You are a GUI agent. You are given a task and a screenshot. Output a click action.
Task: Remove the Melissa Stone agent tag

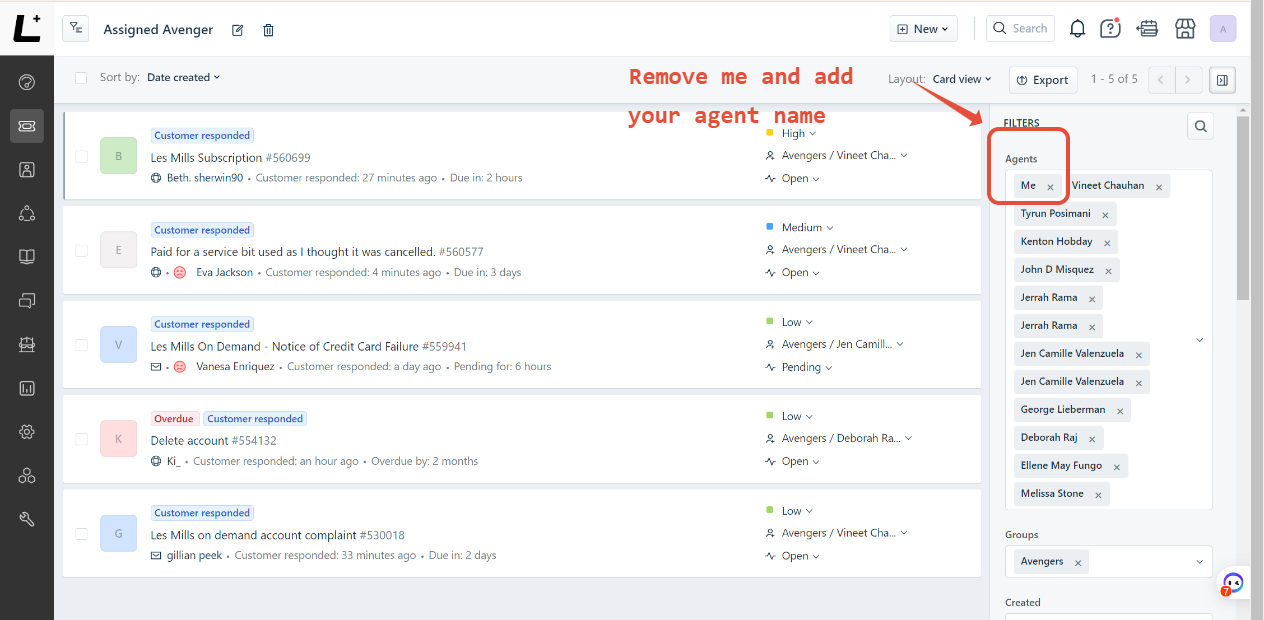1098,495
